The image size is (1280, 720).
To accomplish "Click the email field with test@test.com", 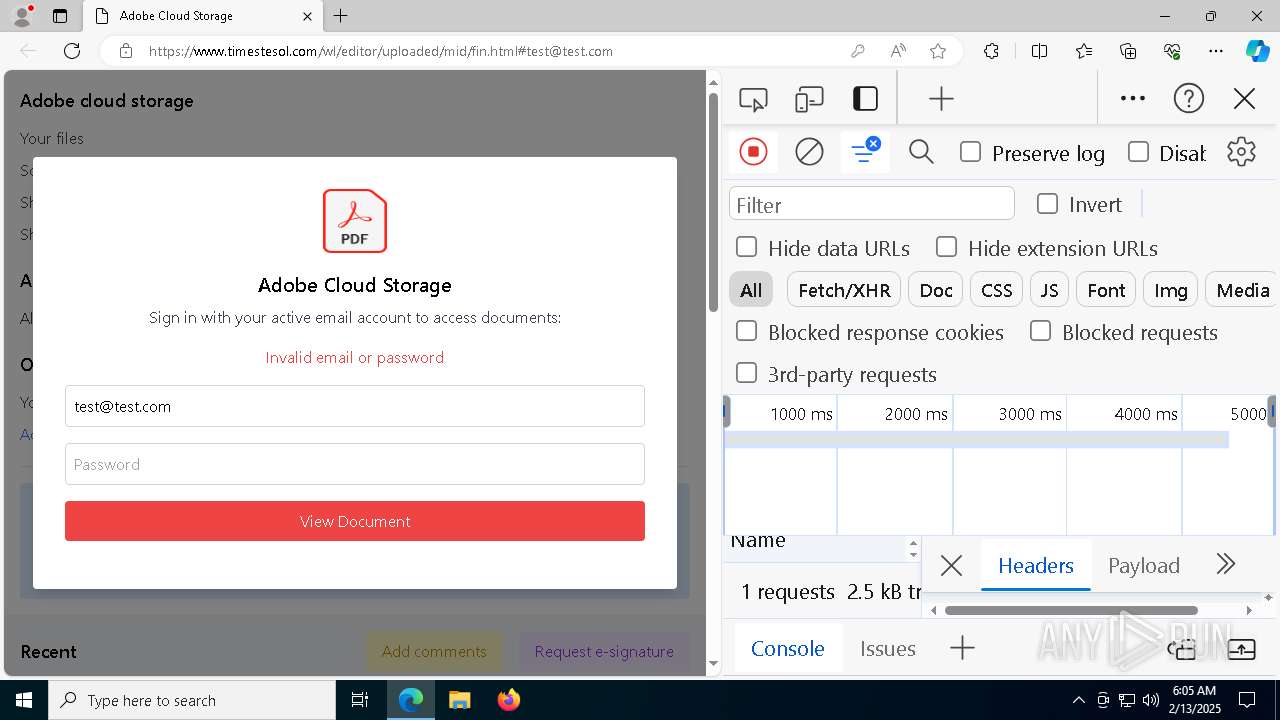I will point(355,406).
